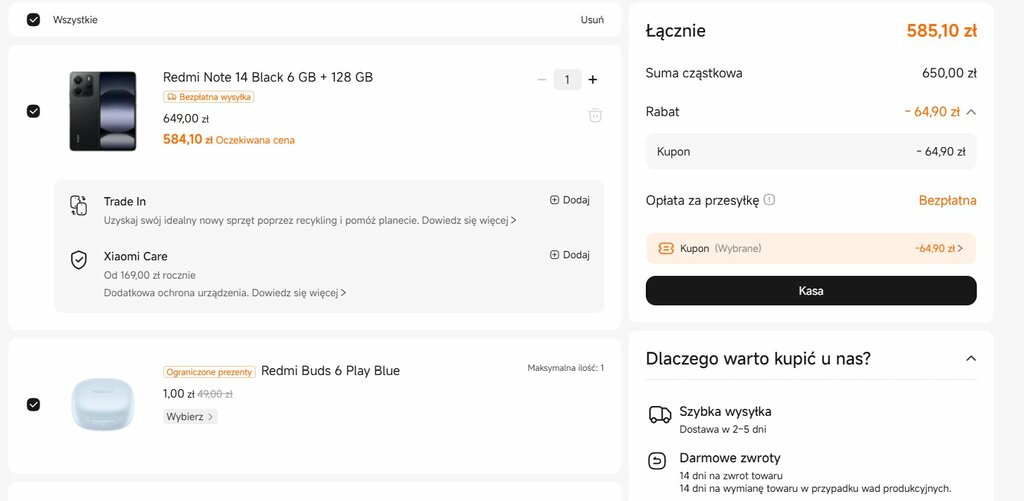The width and height of the screenshot is (1024, 501).
Task: Click the Xiaomi Care shield icon
Action: click(x=78, y=260)
